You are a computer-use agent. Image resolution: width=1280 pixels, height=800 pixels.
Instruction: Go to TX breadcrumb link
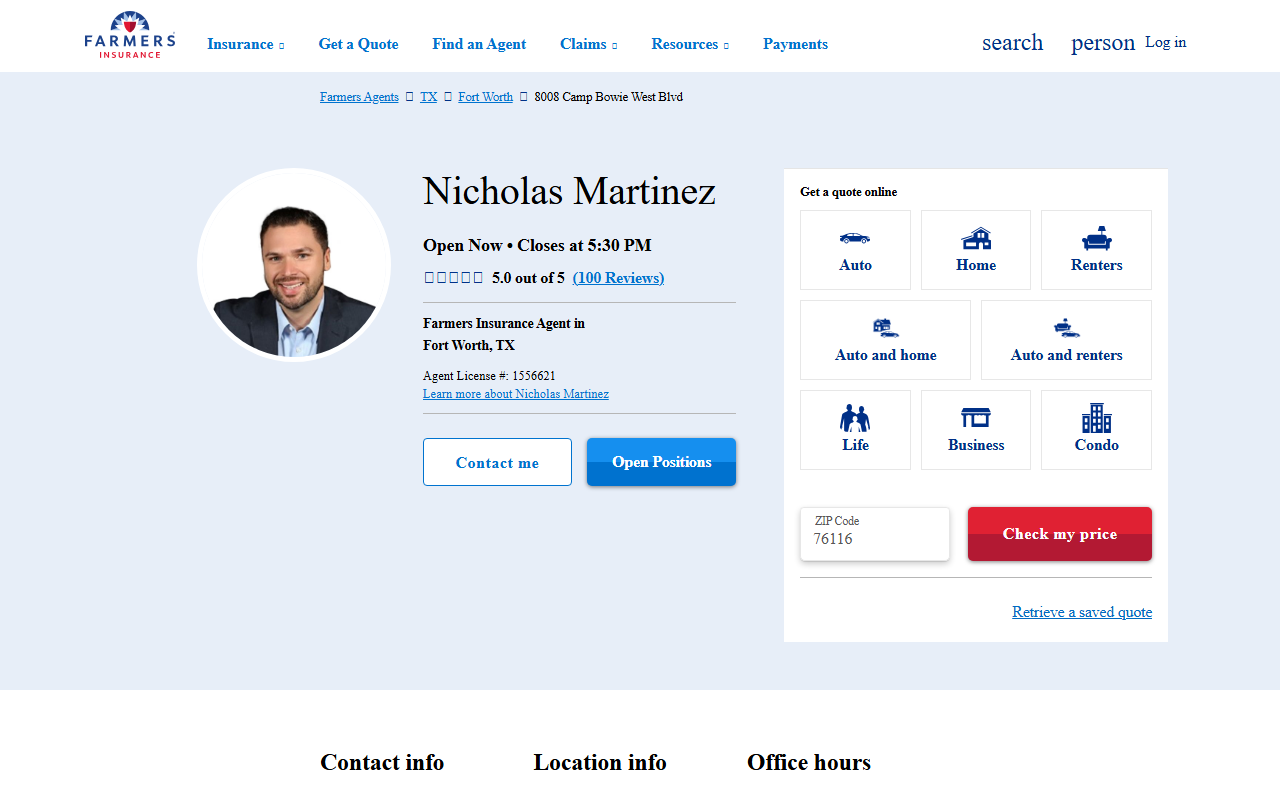click(428, 97)
